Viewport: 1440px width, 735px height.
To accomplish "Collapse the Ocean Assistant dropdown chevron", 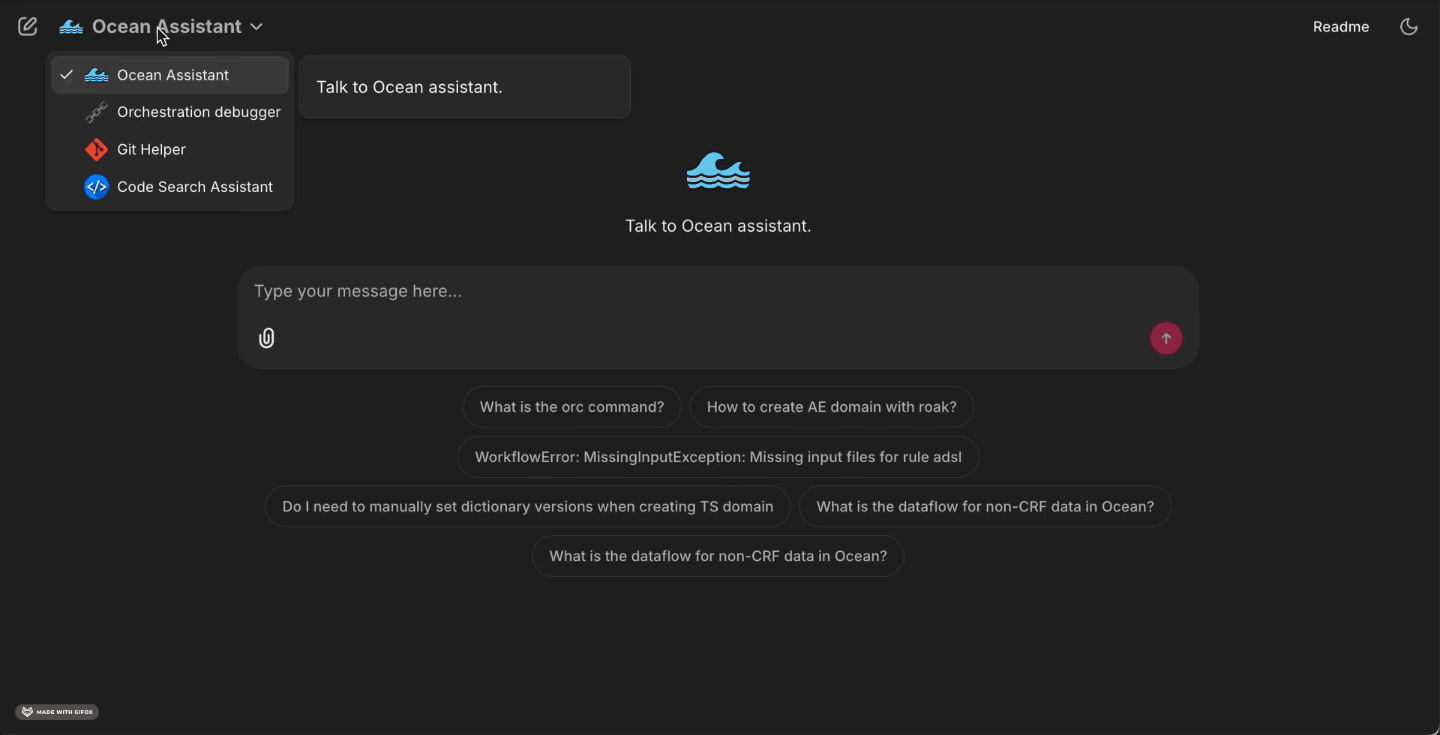I will (x=257, y=27).
